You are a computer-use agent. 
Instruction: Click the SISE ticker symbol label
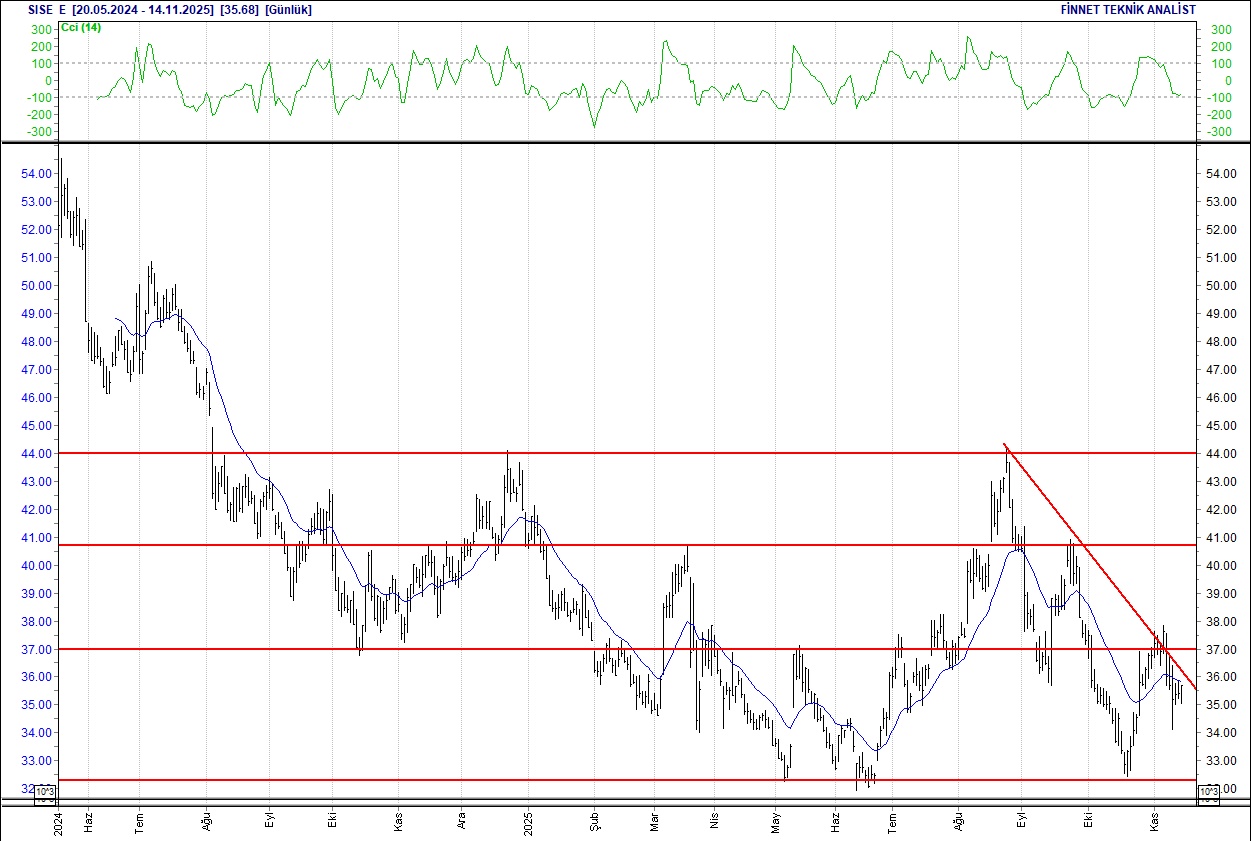(x=42, y=9)
